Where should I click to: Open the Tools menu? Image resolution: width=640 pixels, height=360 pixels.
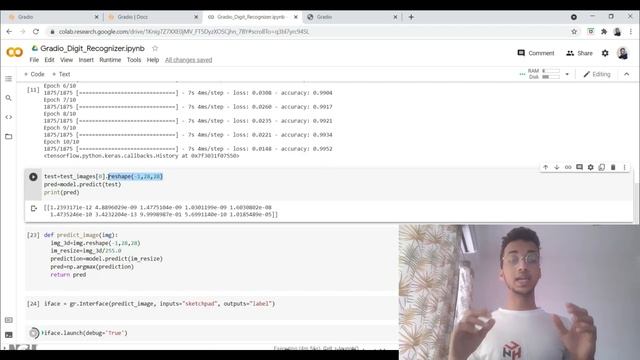pyautogui.click(x=134, y=60)
